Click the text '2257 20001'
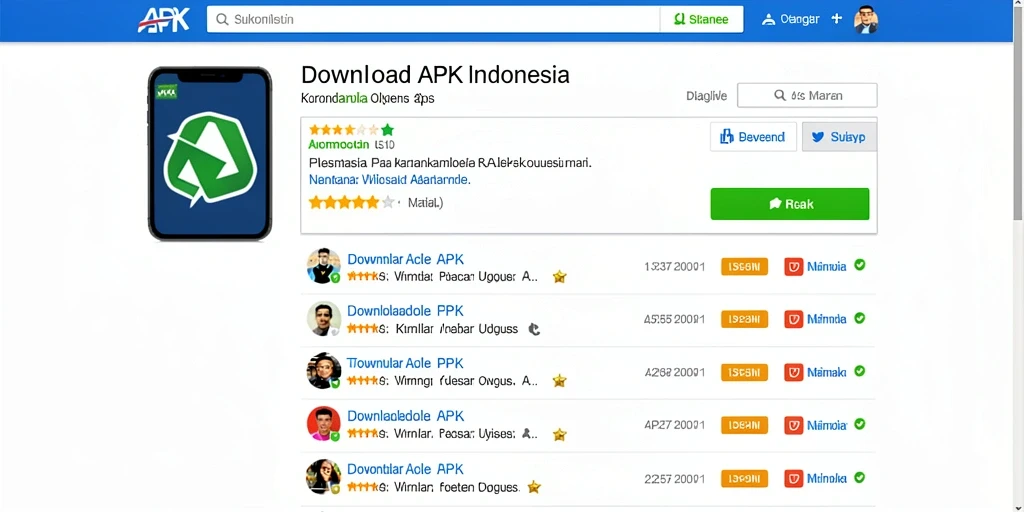Viewport: 1024px width, 512px height. click(x=675, y=479)
